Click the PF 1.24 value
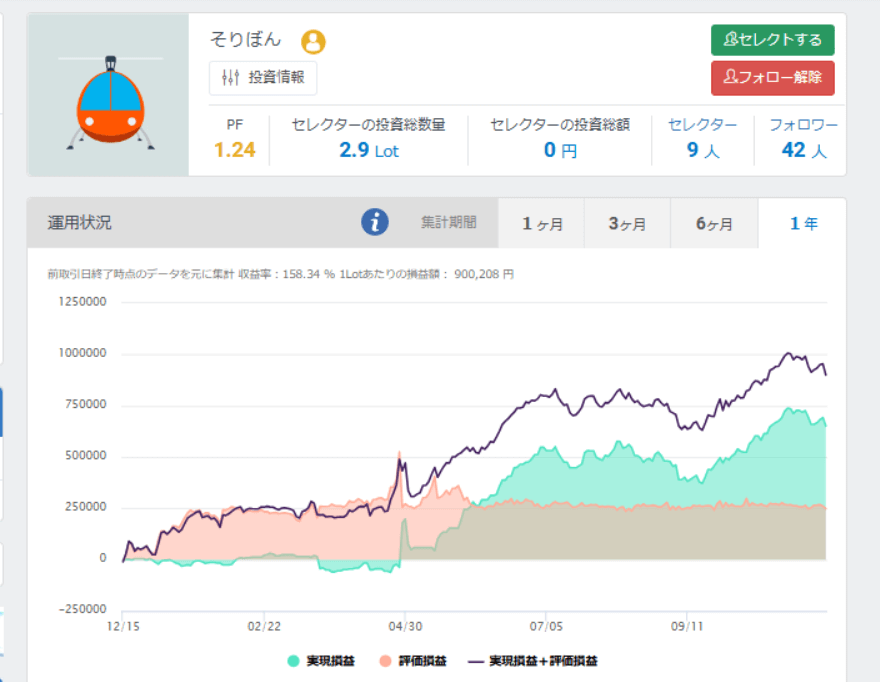This screenshot has width=880, height=682. click(x=235, y=151)
